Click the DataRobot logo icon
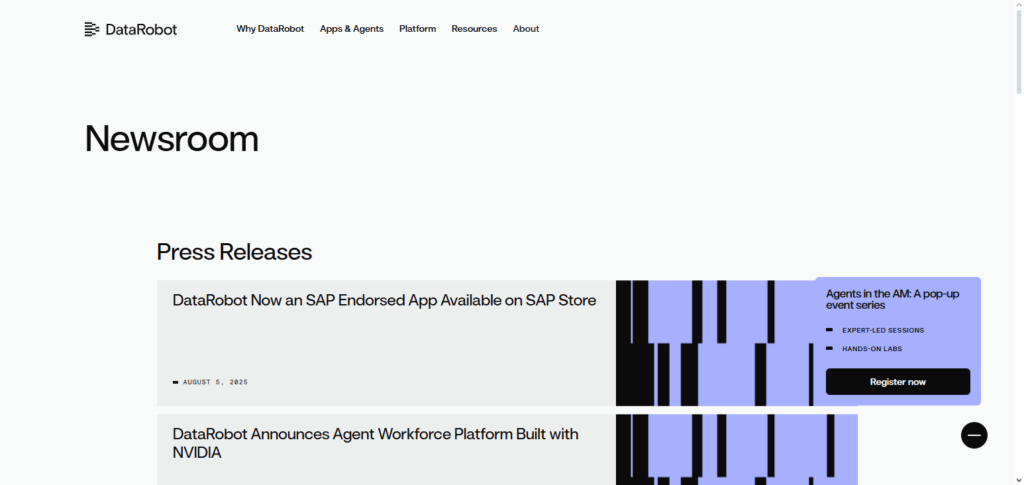This screenshot has width=1024, height=485. tap(92, 29)
